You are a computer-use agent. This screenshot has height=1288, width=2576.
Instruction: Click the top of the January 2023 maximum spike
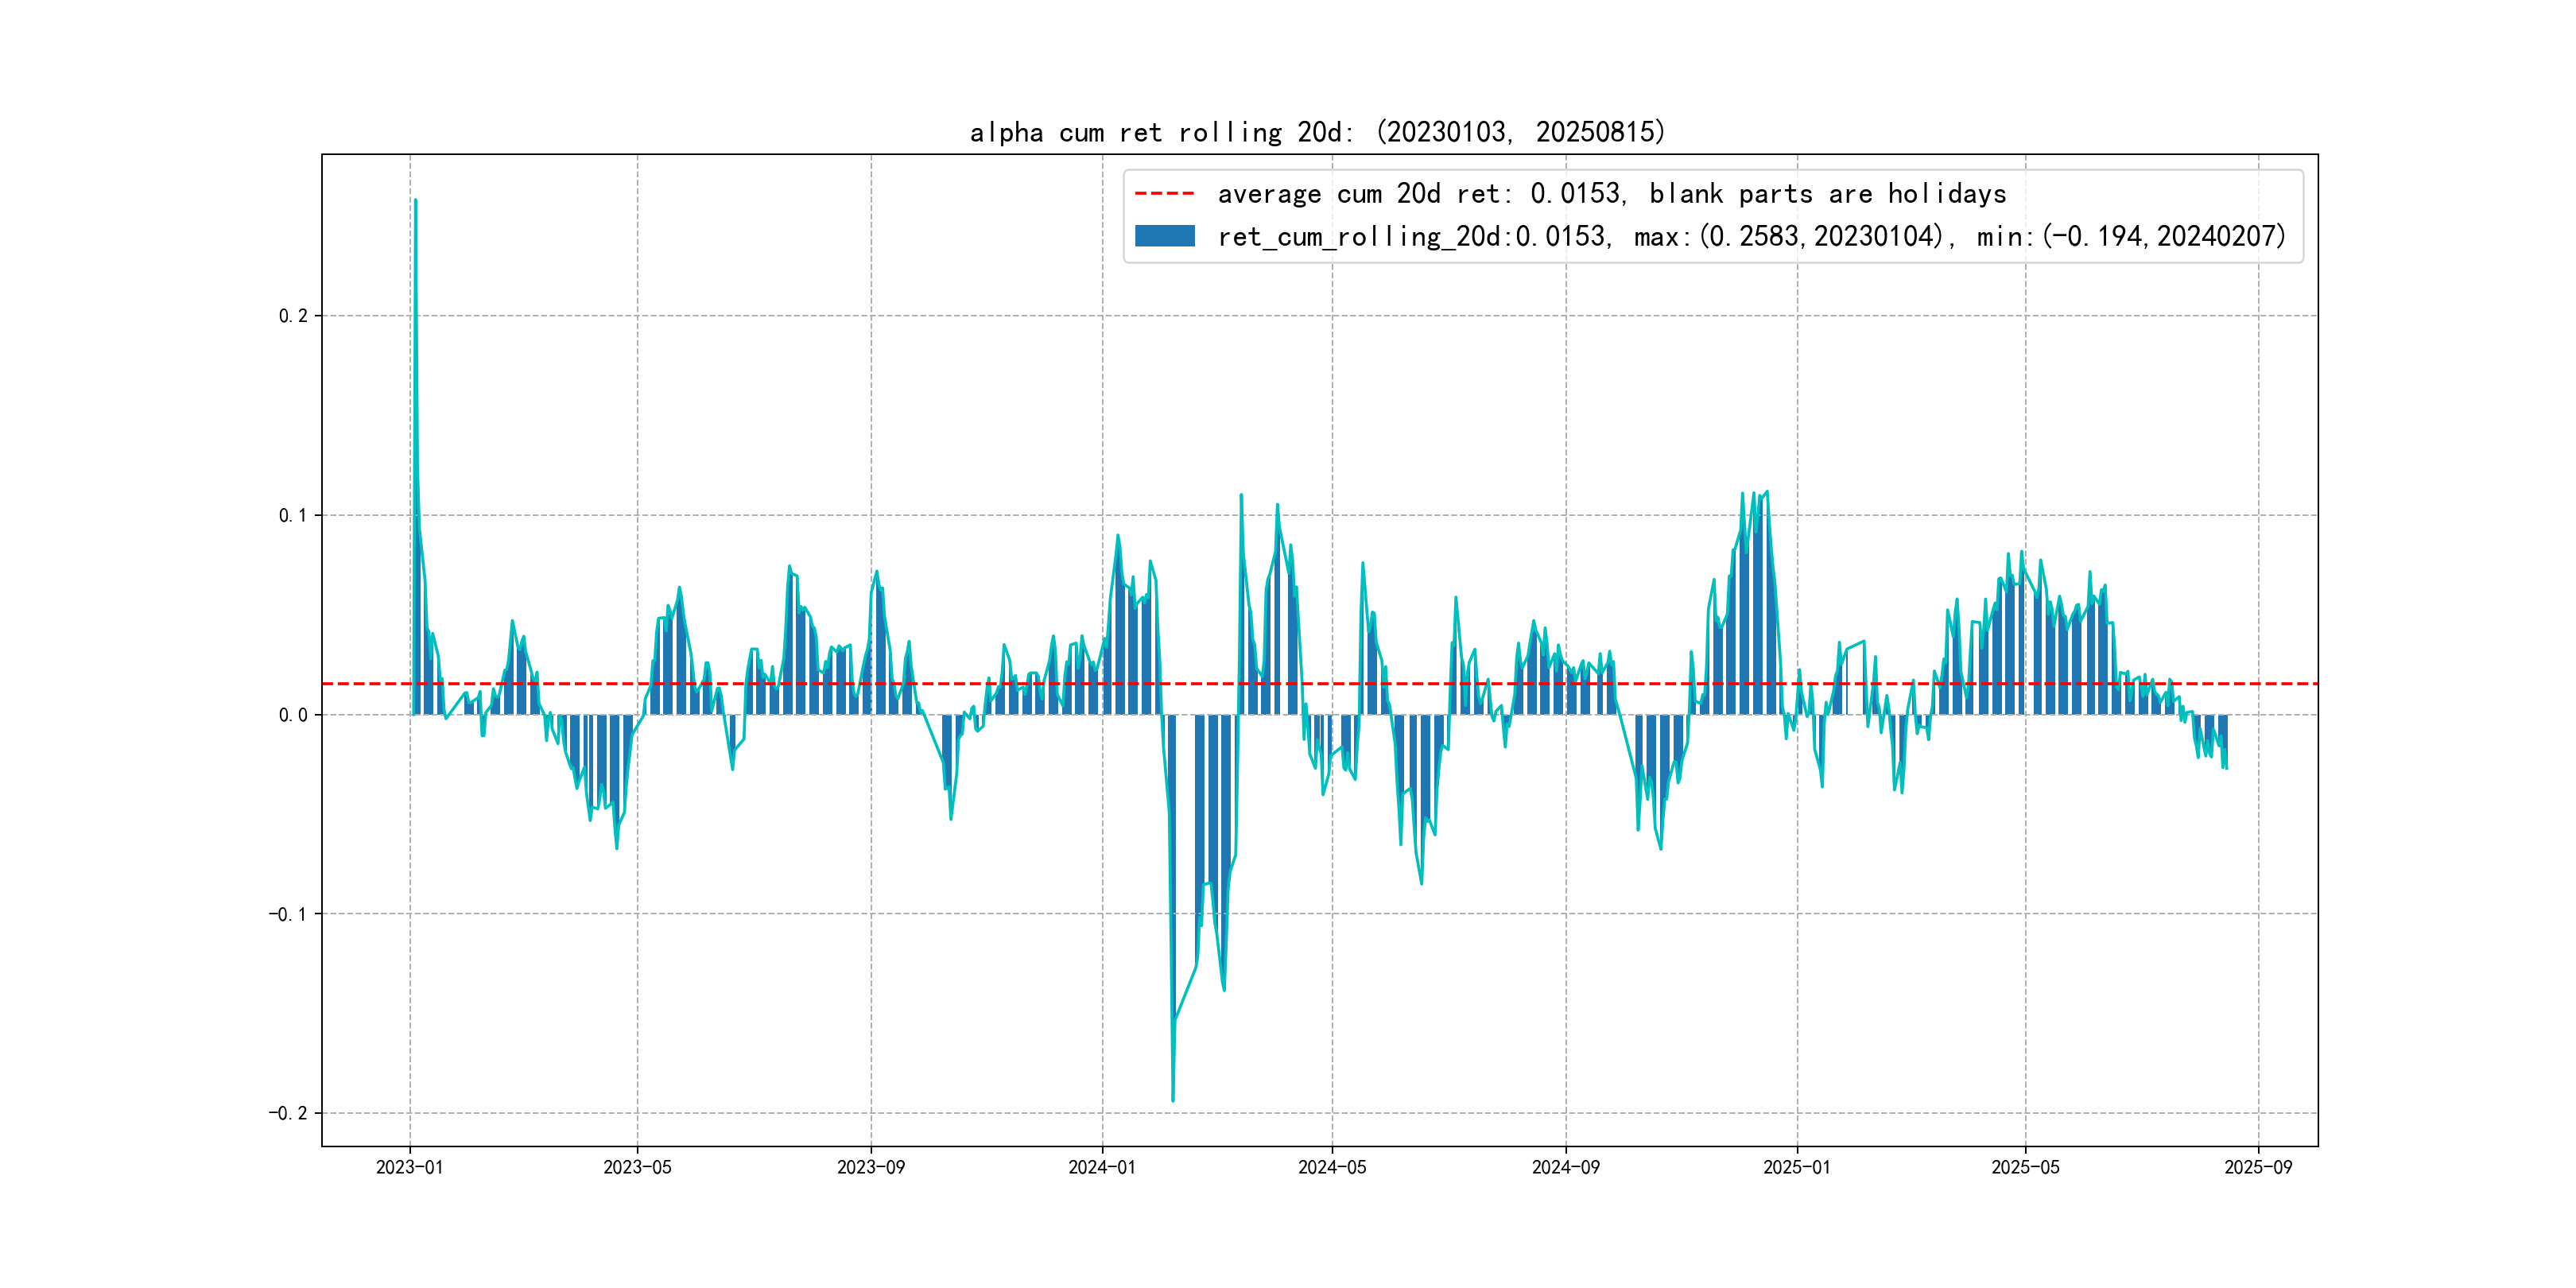(x=415, y=201)
